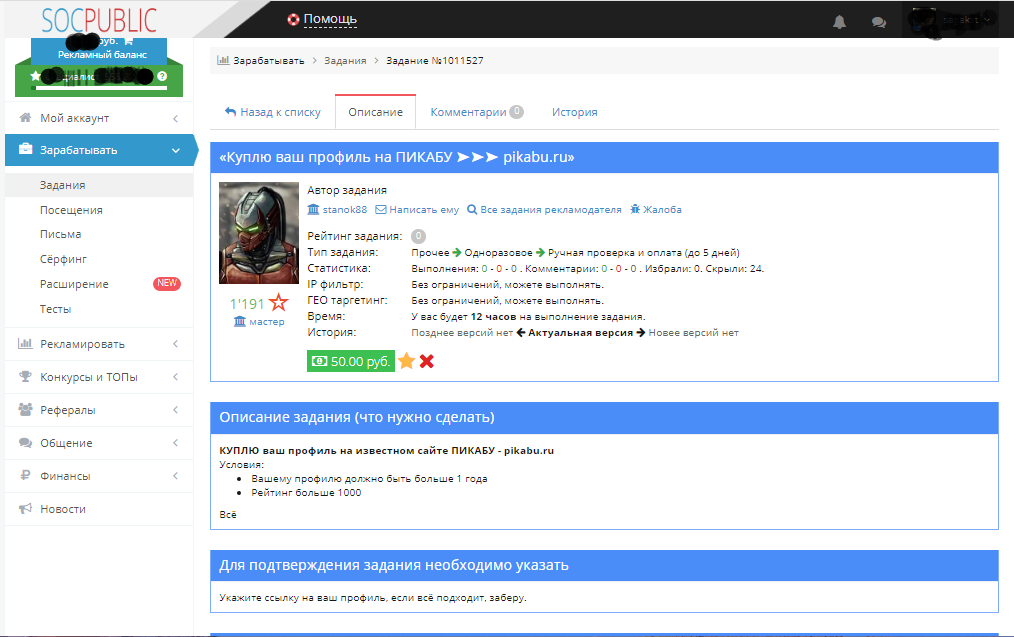Expand the Конкурсы и ТОПы chevron
The height and width of the screenshot is (637, 1014).
175,377
